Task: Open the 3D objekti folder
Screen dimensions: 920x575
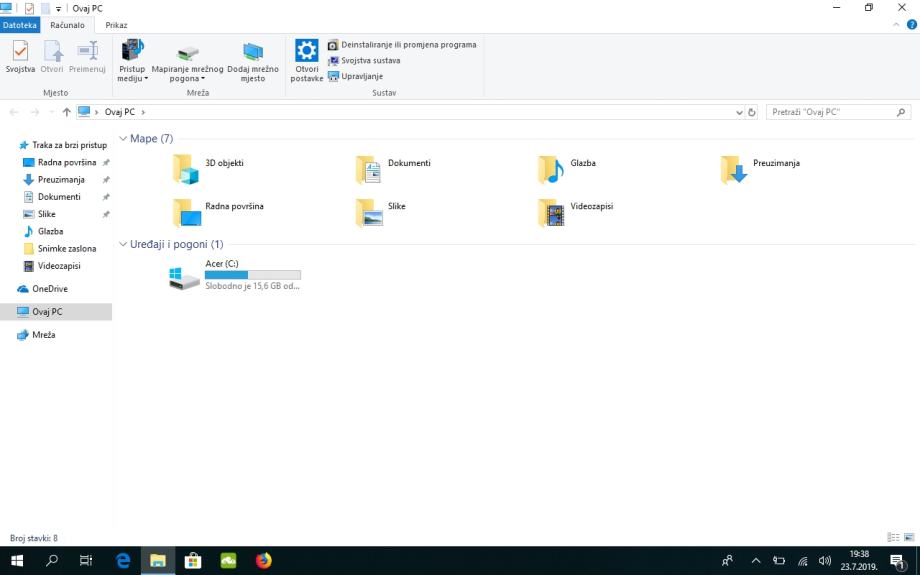Action: (186, 170)
